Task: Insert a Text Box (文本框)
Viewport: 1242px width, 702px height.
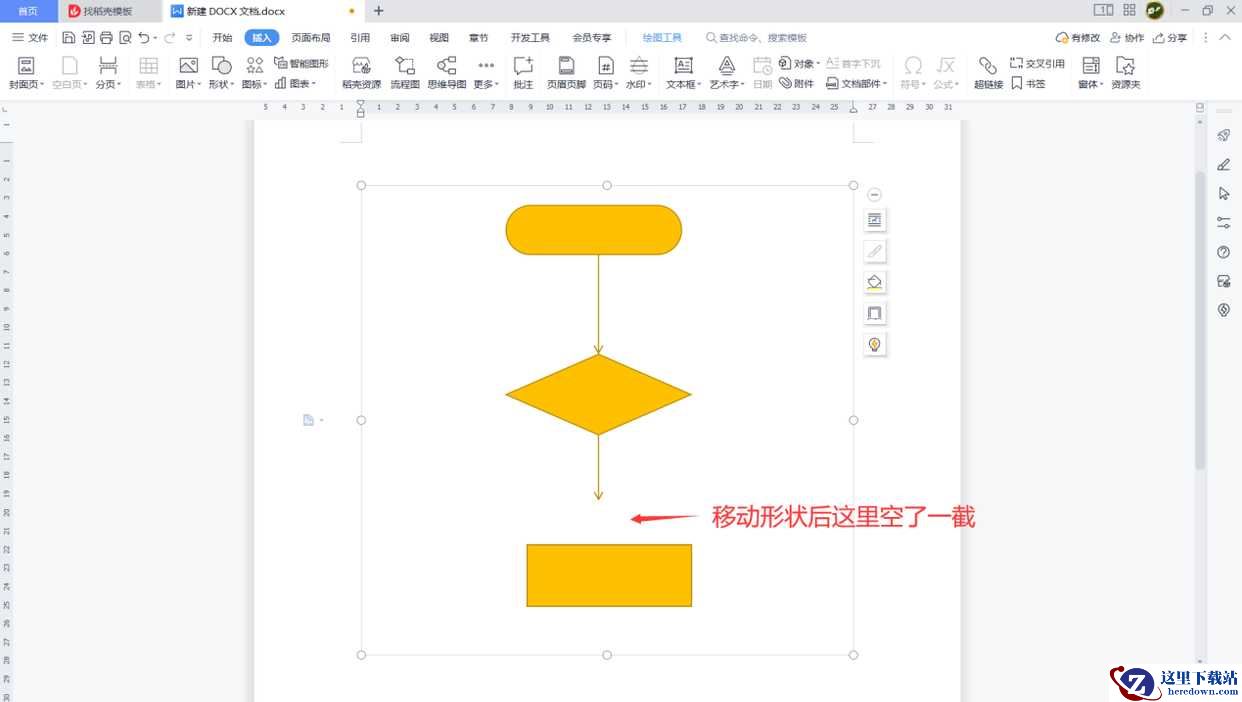Action: (x=683, y=73)
